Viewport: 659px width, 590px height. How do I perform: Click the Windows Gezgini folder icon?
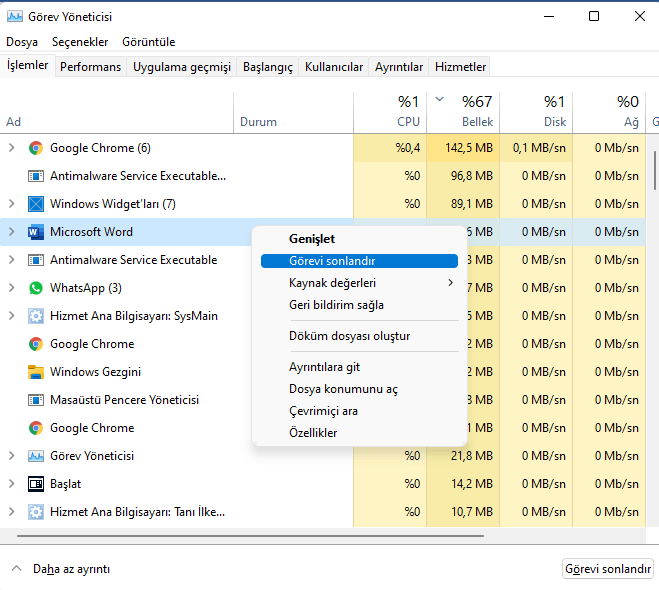click(36, 372)
